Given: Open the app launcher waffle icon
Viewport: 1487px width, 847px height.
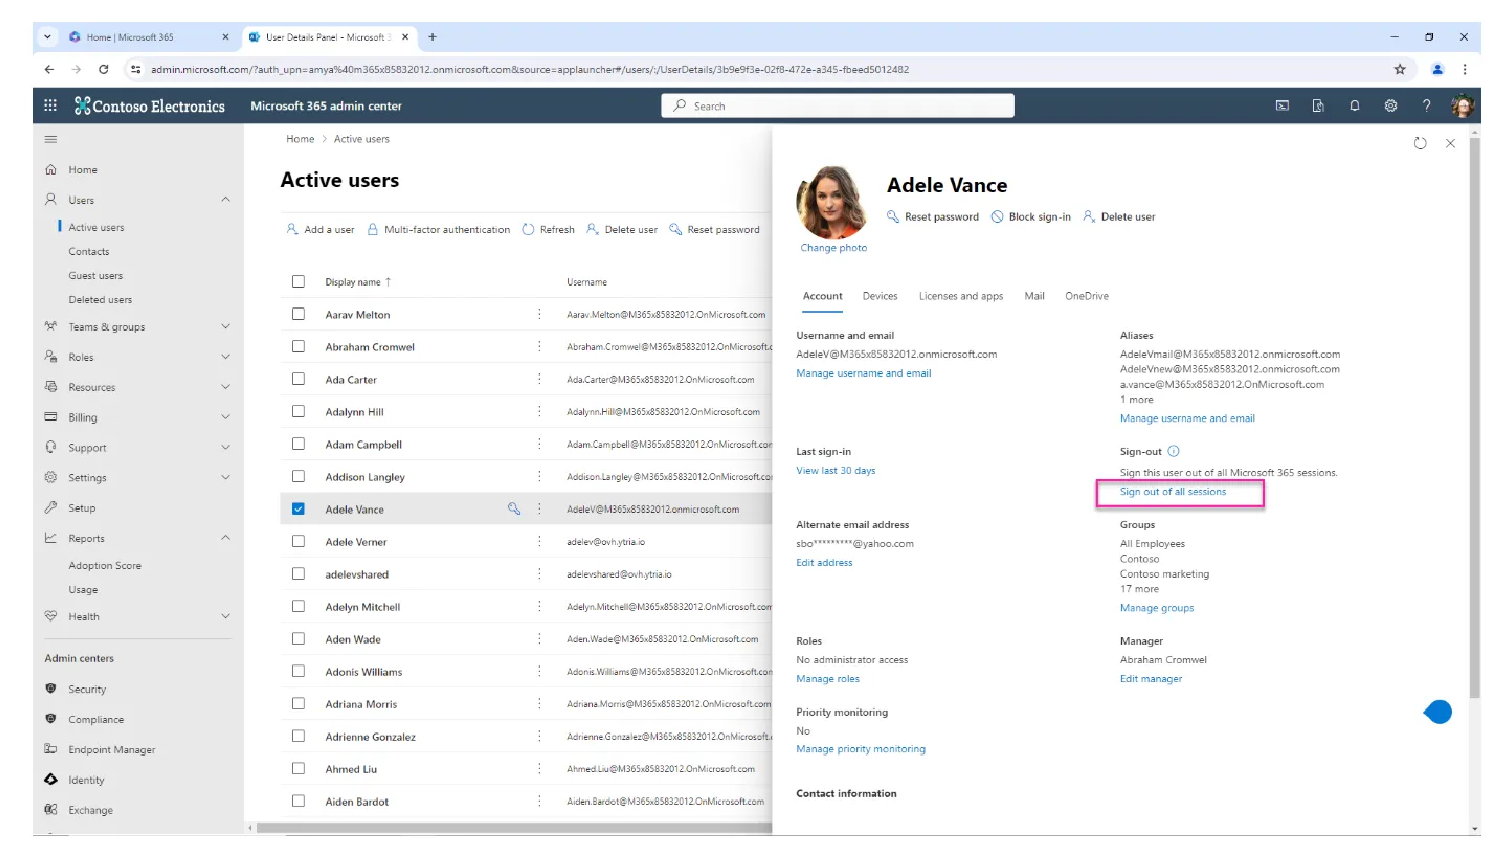Looking at the screenshot, I should coord(50,105).
